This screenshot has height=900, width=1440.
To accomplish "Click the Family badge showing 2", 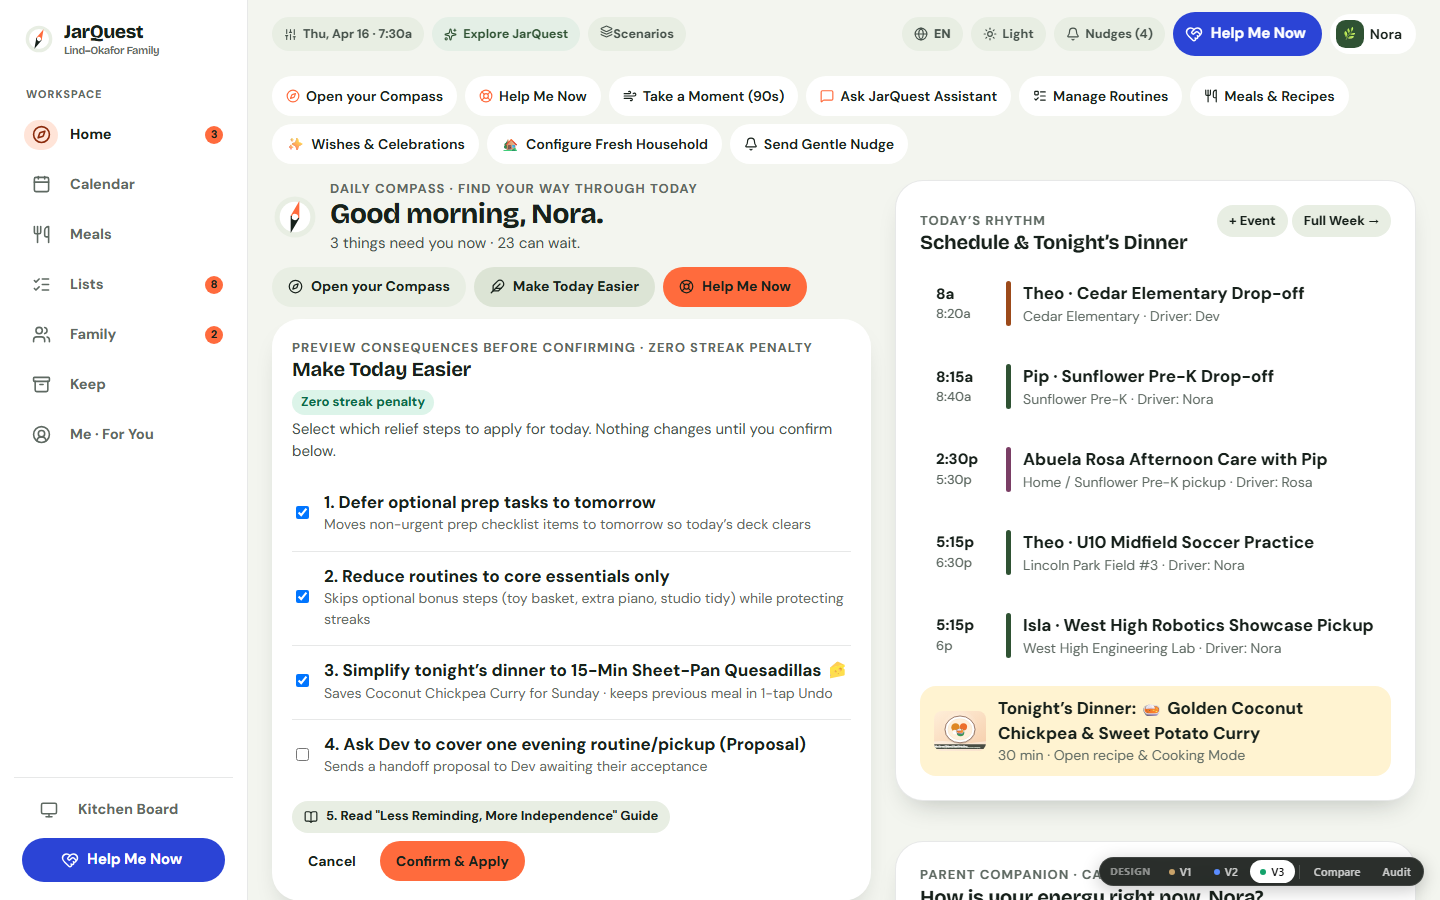I will [x=214, y=334].
